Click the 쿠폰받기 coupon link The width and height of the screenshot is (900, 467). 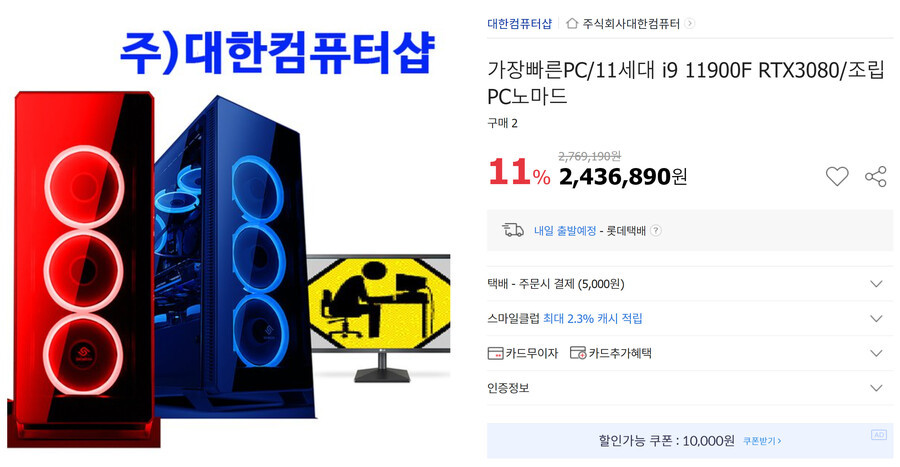click(762, 441)
